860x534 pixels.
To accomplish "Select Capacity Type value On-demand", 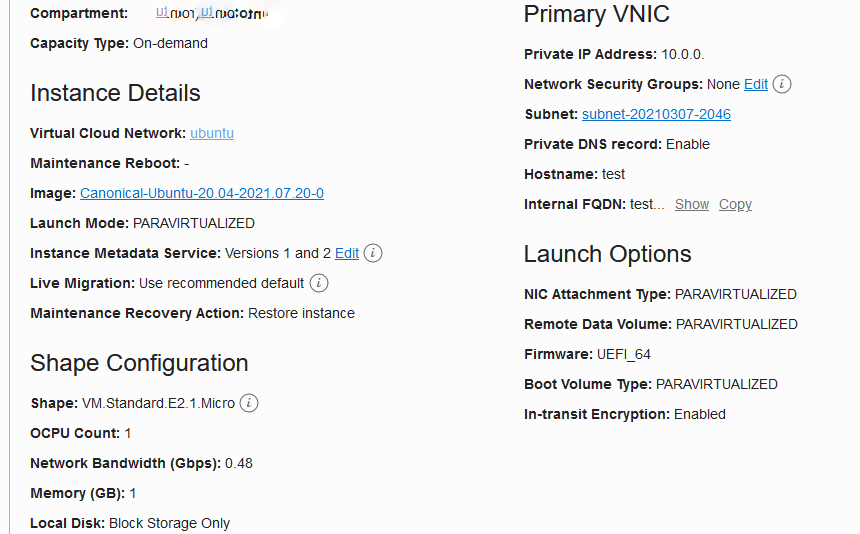I will click(x=171, y=43).
